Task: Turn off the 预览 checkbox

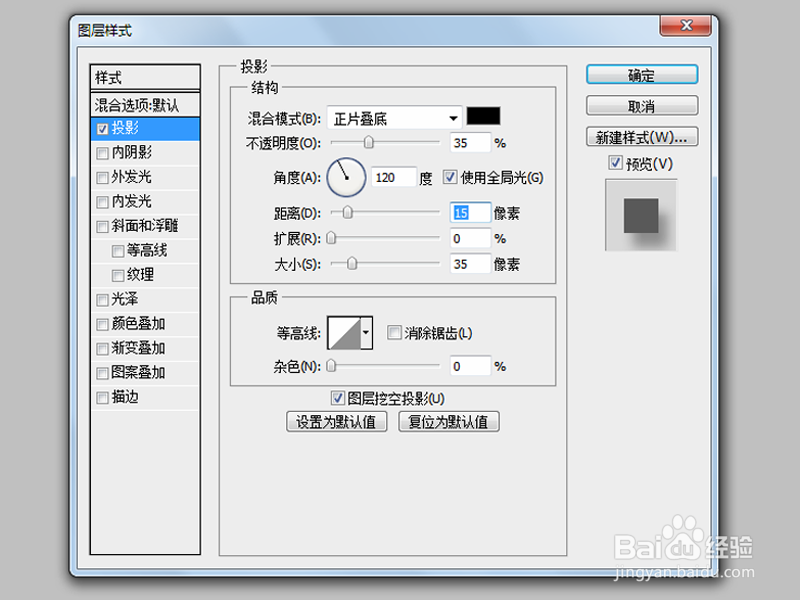Action: point(615,163)
